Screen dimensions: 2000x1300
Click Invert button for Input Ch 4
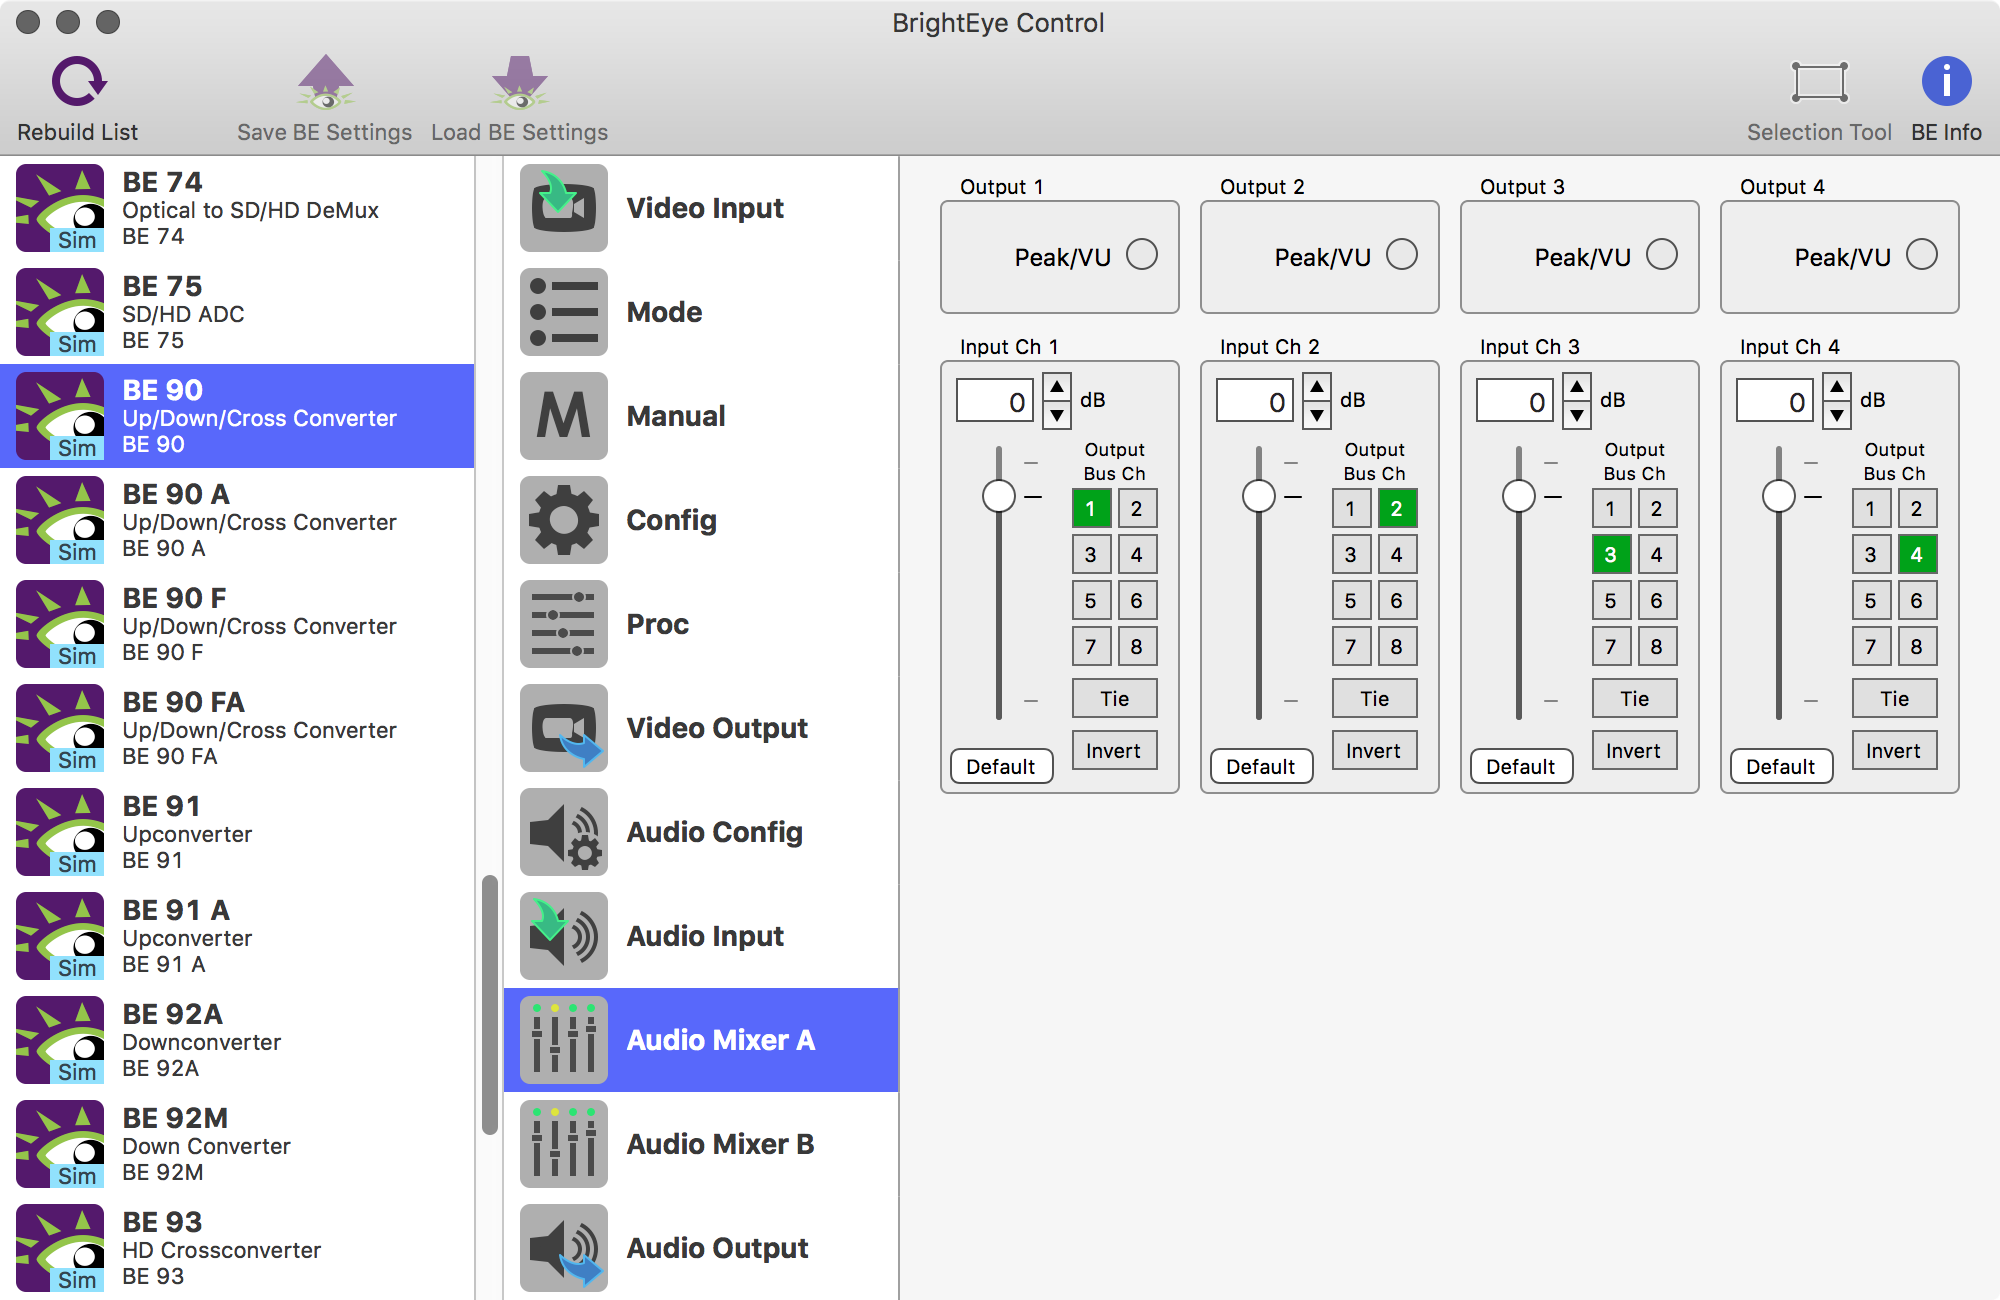coord(1894,750)
